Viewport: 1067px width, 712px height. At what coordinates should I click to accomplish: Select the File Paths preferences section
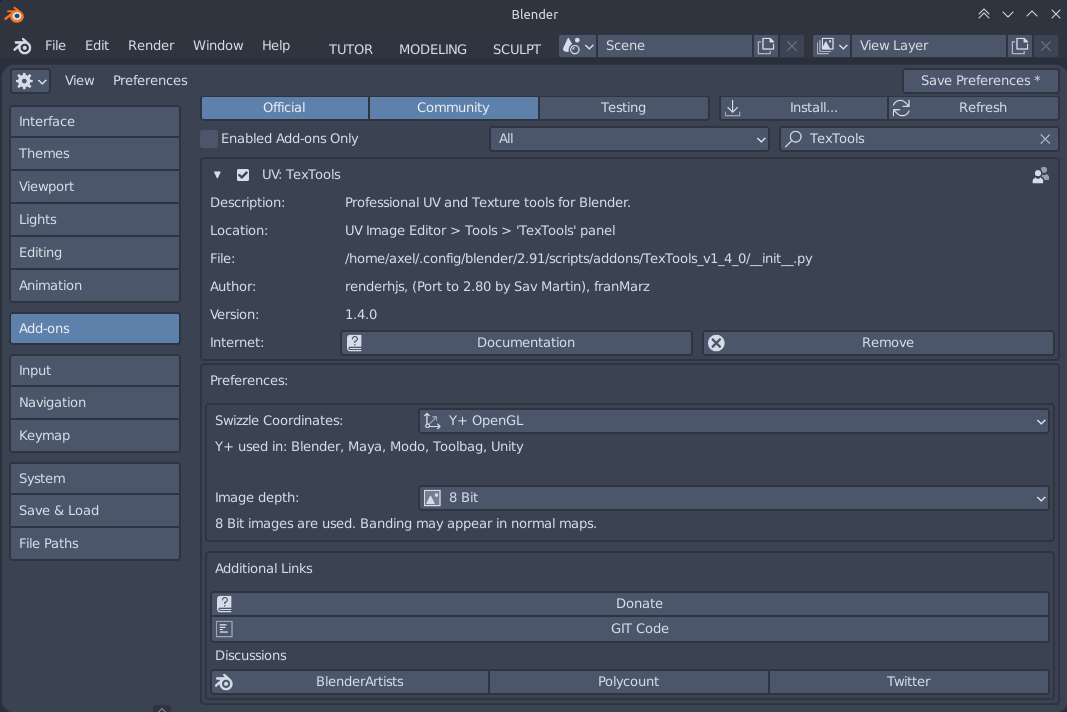click(x=95, y=543)
